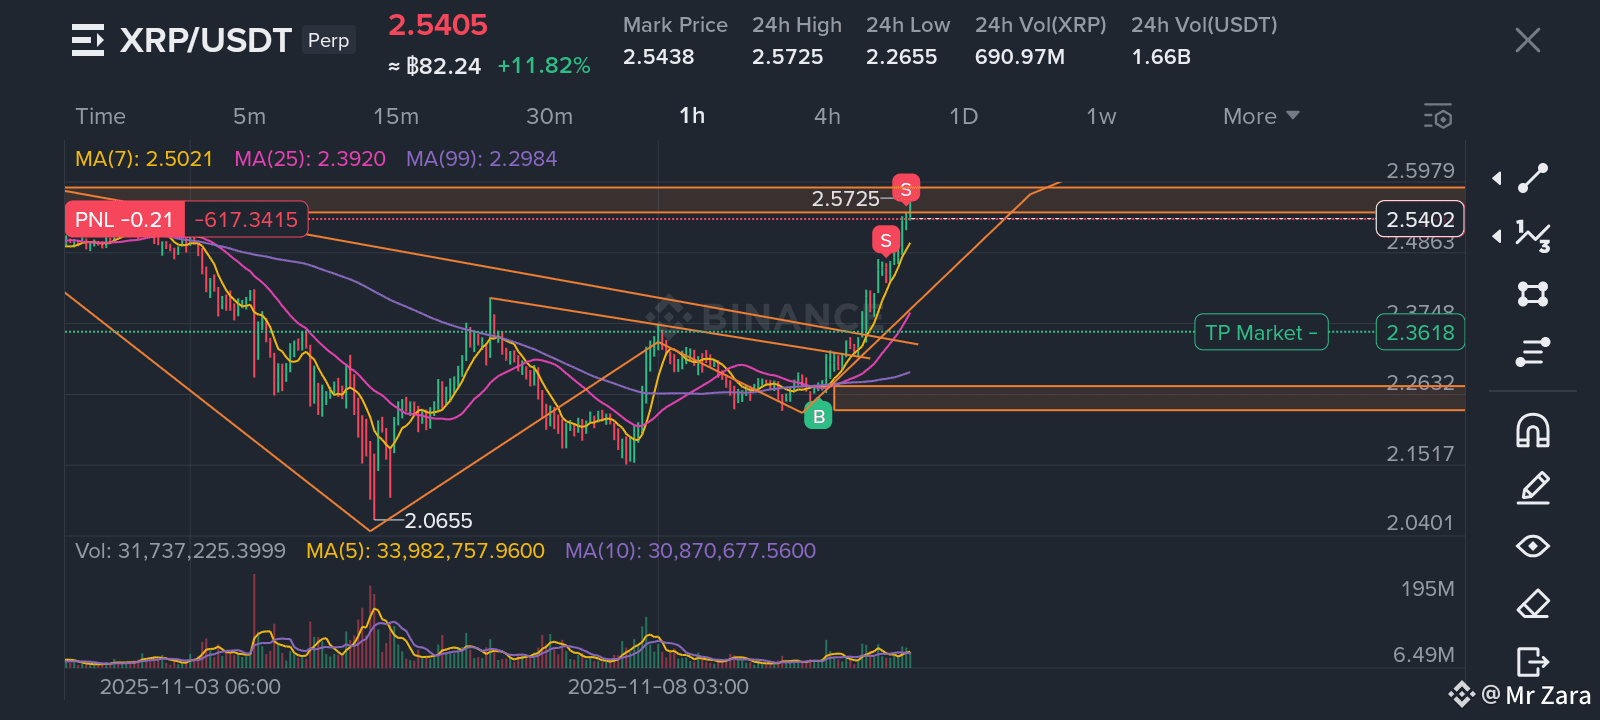Close the full-screen chart view
This screenshot has height=720, width=1600.
pos(1527,40)
